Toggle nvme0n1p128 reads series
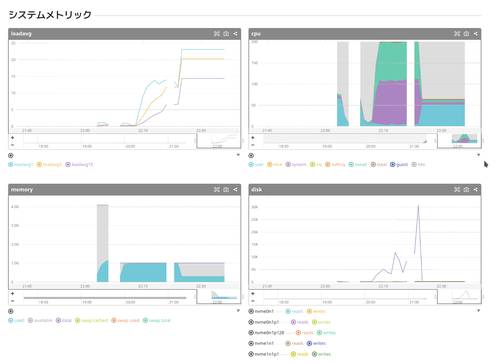 click(305, 333)
